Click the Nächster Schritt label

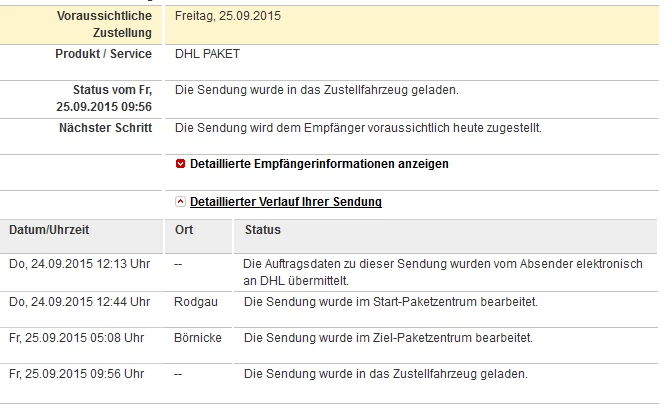106,128
